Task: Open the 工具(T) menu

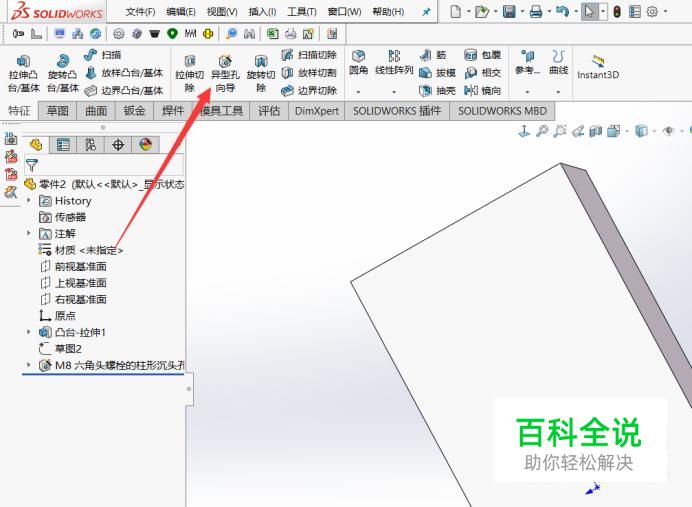Action: click(x=302, y=12)
